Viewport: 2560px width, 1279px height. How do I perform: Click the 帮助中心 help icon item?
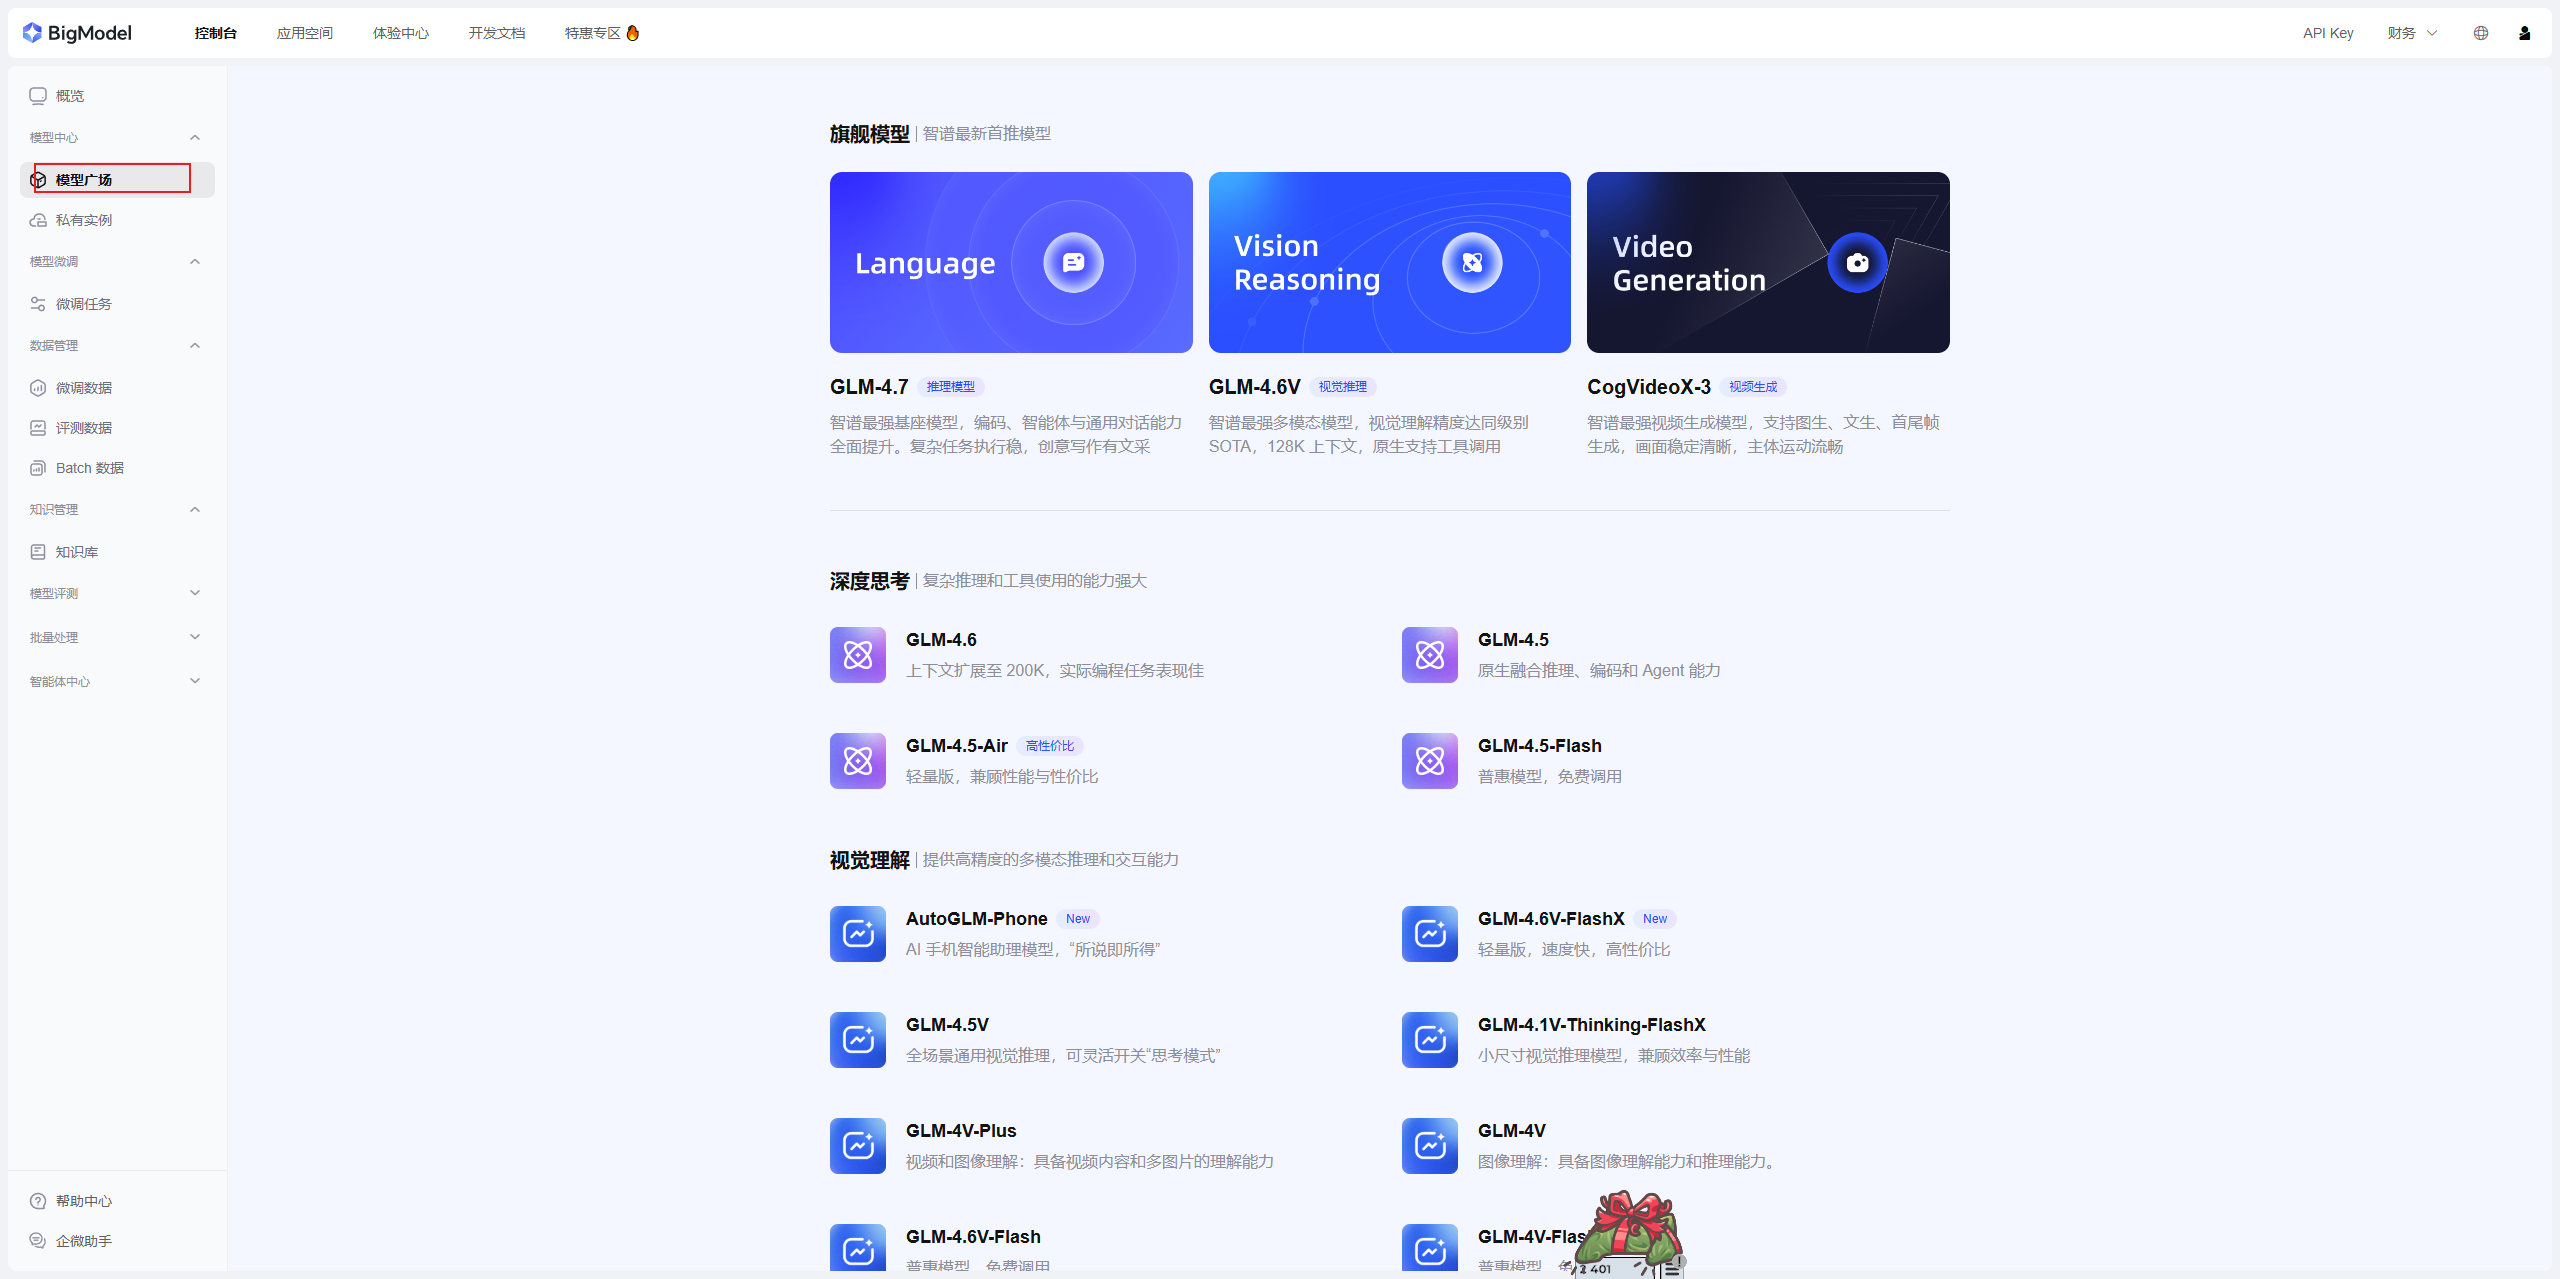click(84, 1201)
